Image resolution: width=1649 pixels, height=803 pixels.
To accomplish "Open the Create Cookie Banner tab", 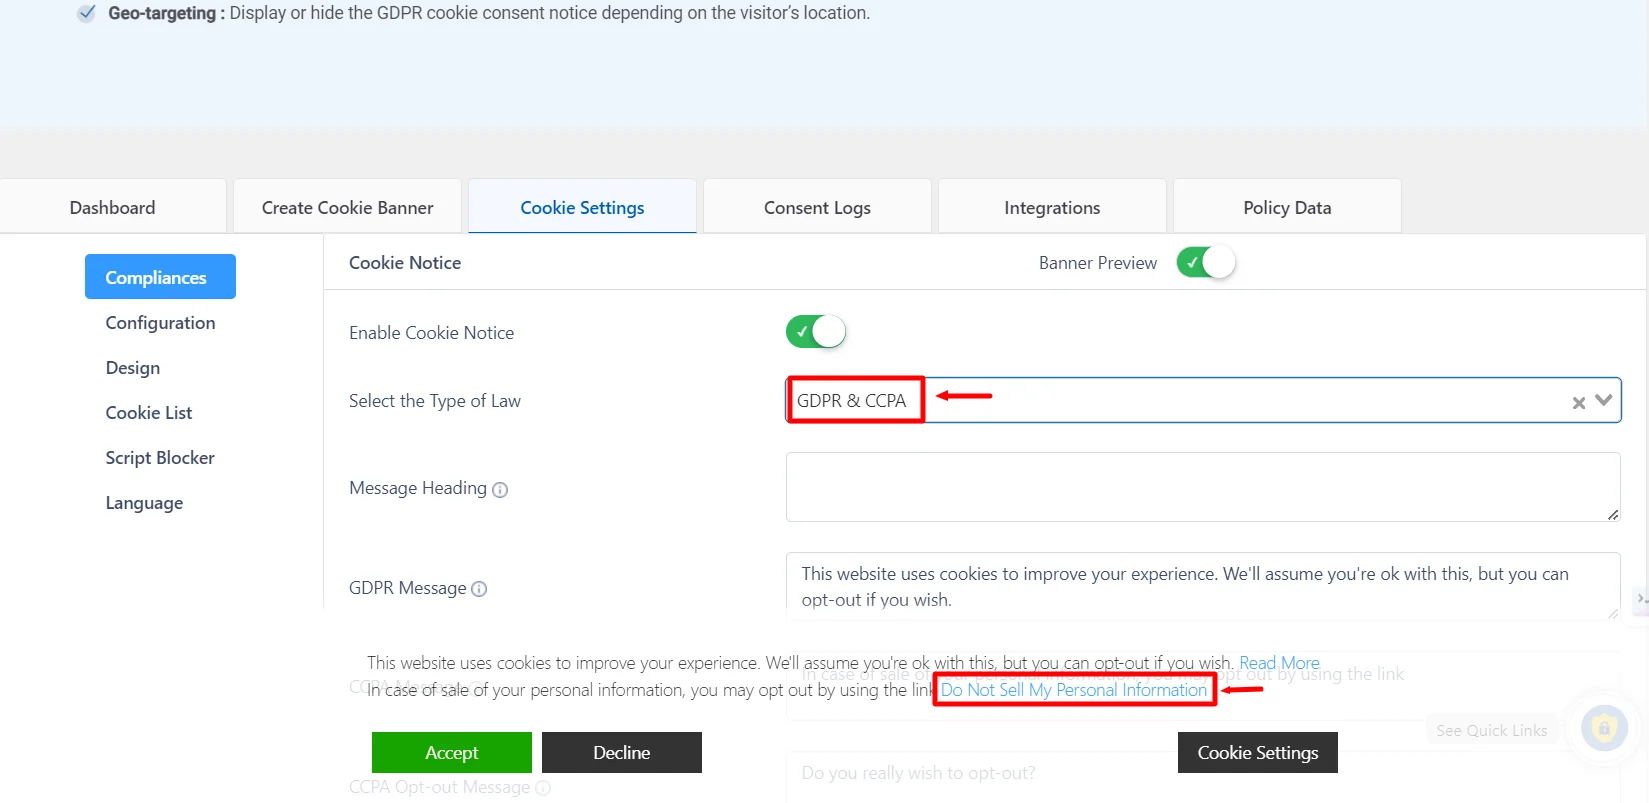I will pos(347,208).
